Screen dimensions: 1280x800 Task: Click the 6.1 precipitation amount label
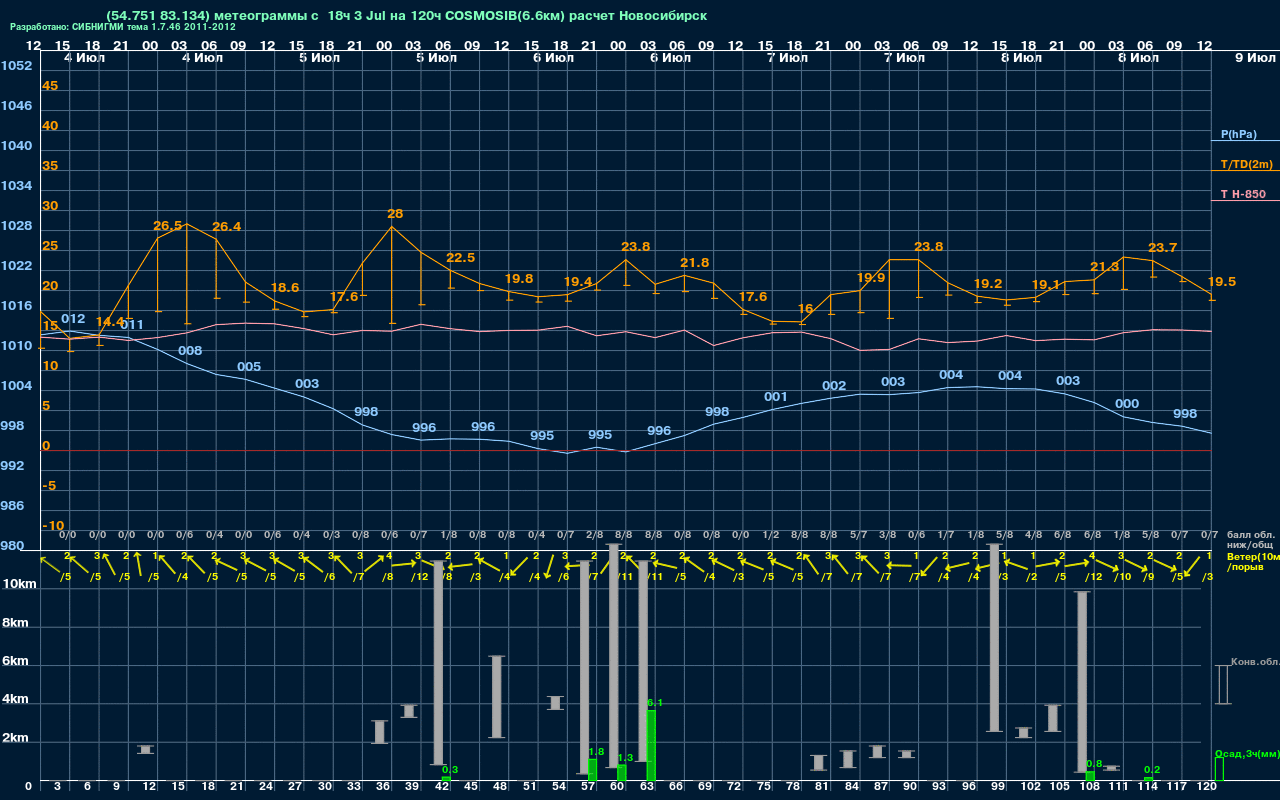(x=655, y=703)
